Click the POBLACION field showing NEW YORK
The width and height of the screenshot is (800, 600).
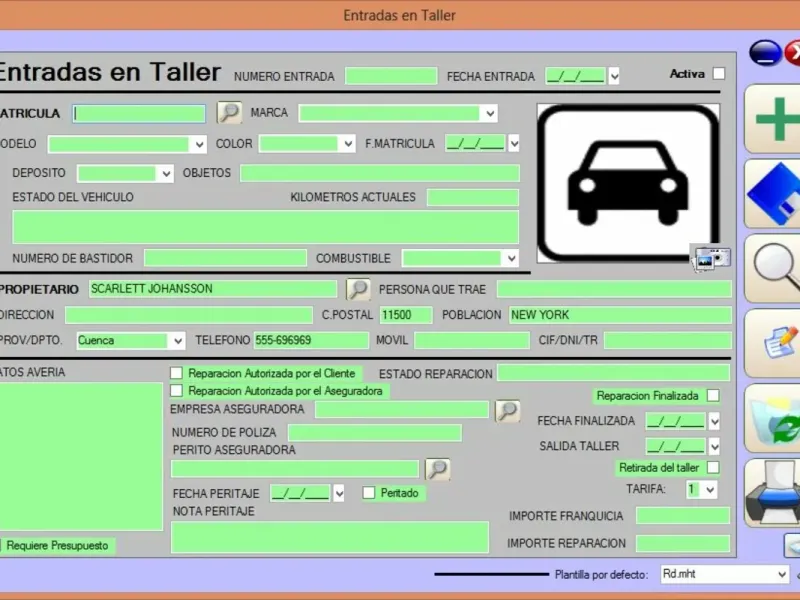620,315
